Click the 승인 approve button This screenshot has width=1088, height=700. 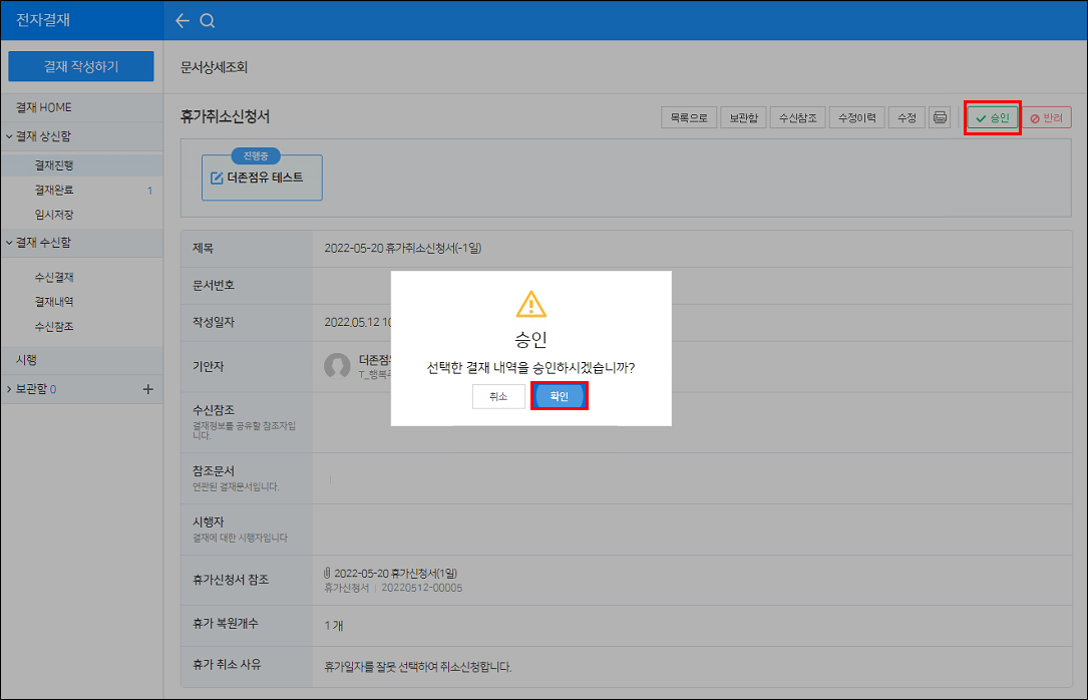[x=992, y=118]
